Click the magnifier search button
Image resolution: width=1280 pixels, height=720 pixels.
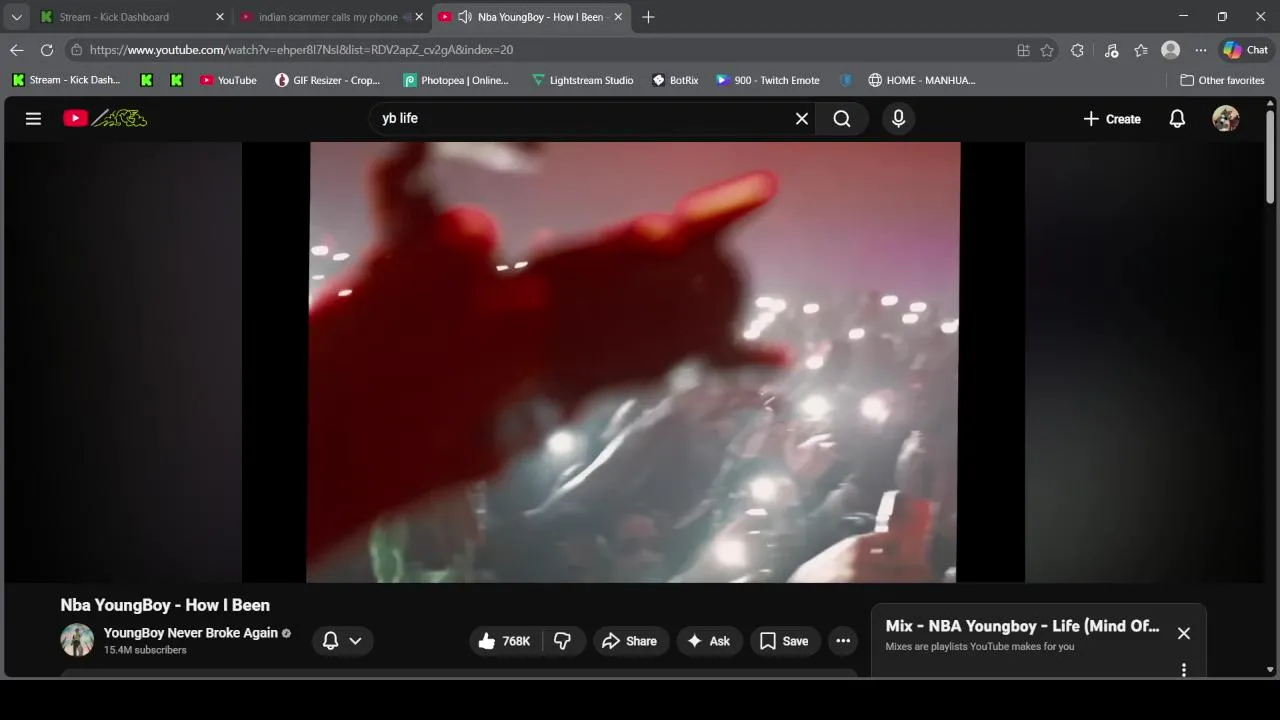click(842, 118)
